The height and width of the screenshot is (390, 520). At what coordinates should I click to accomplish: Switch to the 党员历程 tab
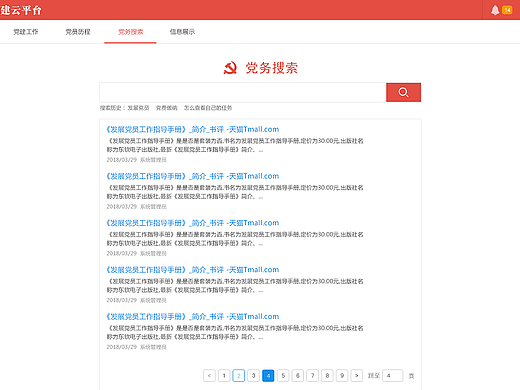tap(78, 32)
